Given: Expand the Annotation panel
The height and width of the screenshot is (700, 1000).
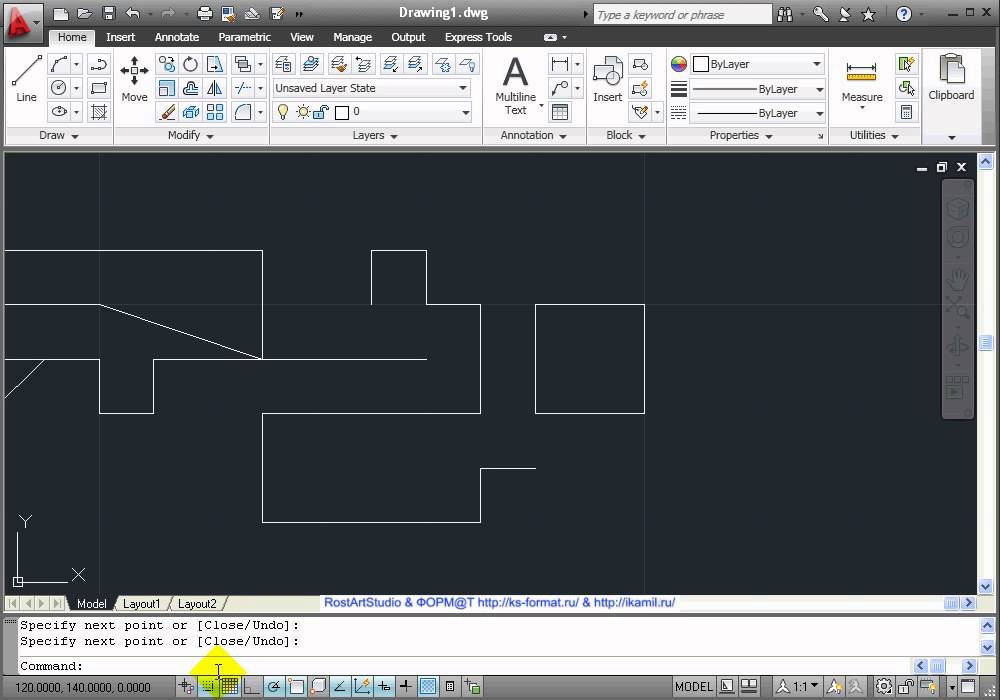Looking at the screenshot, I should click(x=534, y=135).
